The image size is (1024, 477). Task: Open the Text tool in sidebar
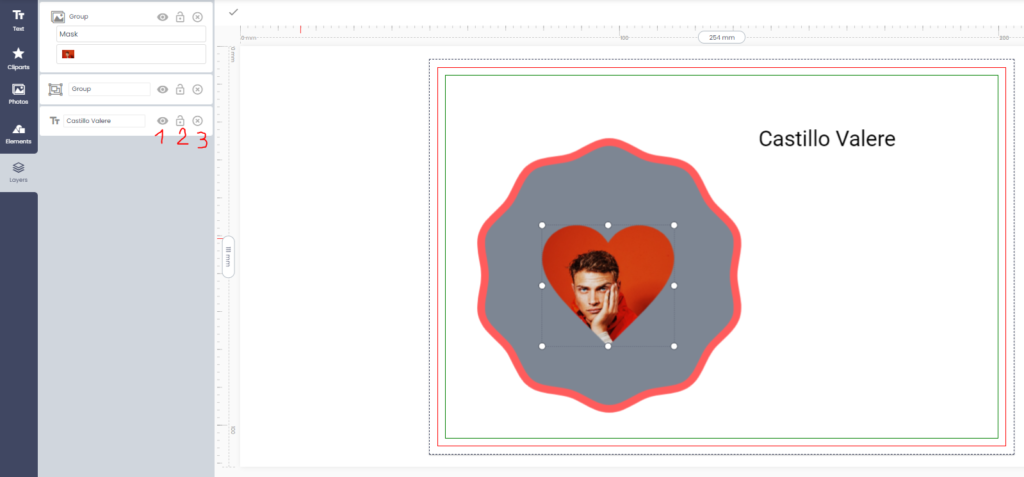coord(18,20)
